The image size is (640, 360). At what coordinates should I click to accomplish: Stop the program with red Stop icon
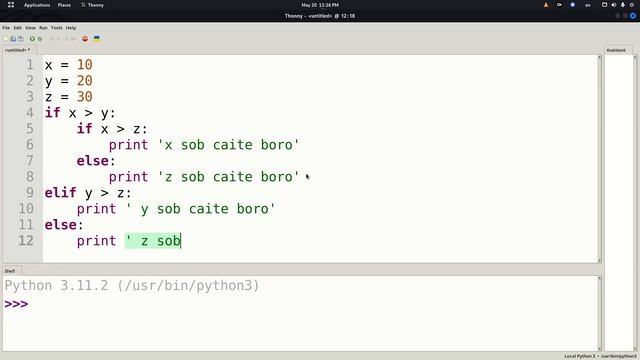85,39
